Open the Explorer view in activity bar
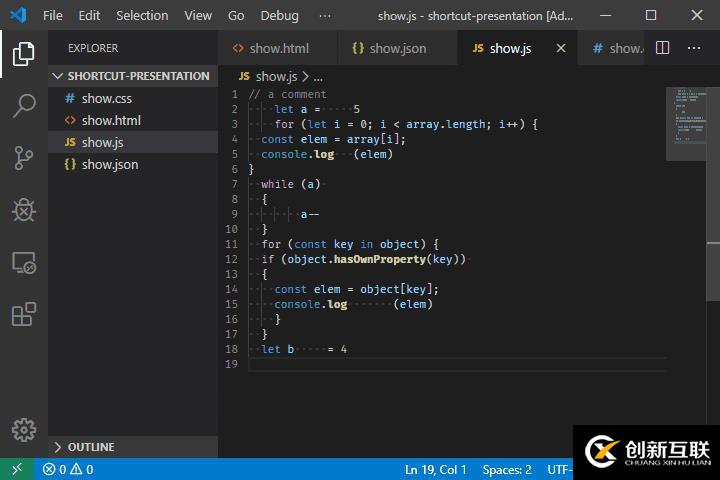The width and height of the screenshot is (720, 480). pos(23,54)
